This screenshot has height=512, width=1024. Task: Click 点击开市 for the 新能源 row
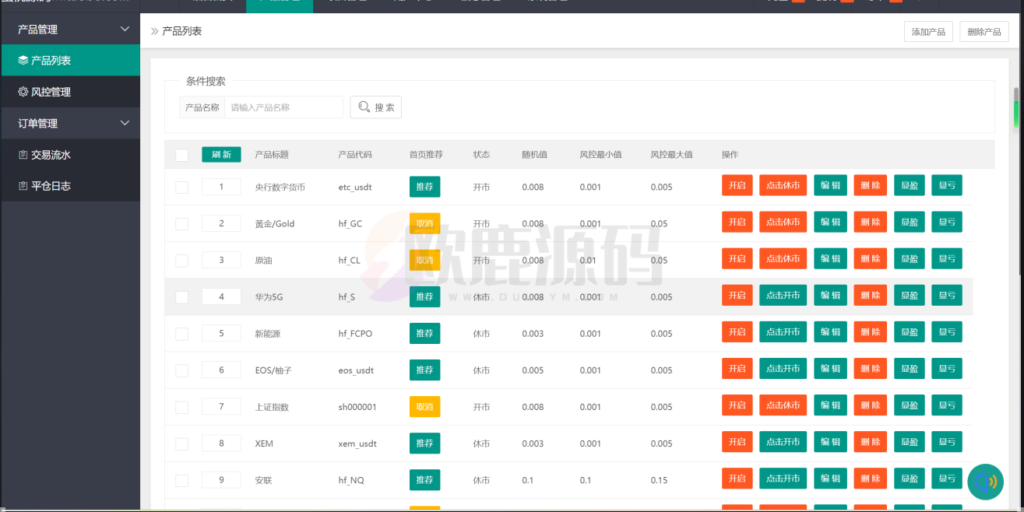click(x=783, y=333)
